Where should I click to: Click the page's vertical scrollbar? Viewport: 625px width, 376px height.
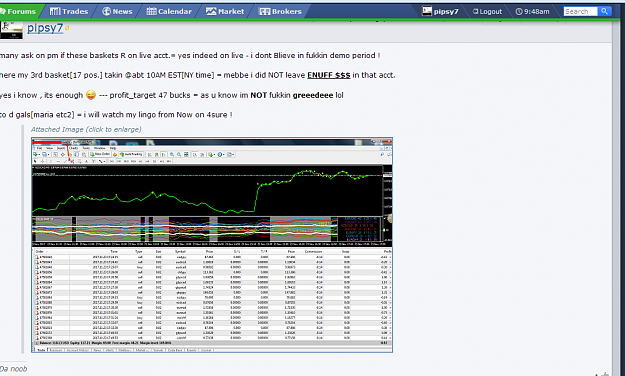point(616,199)
